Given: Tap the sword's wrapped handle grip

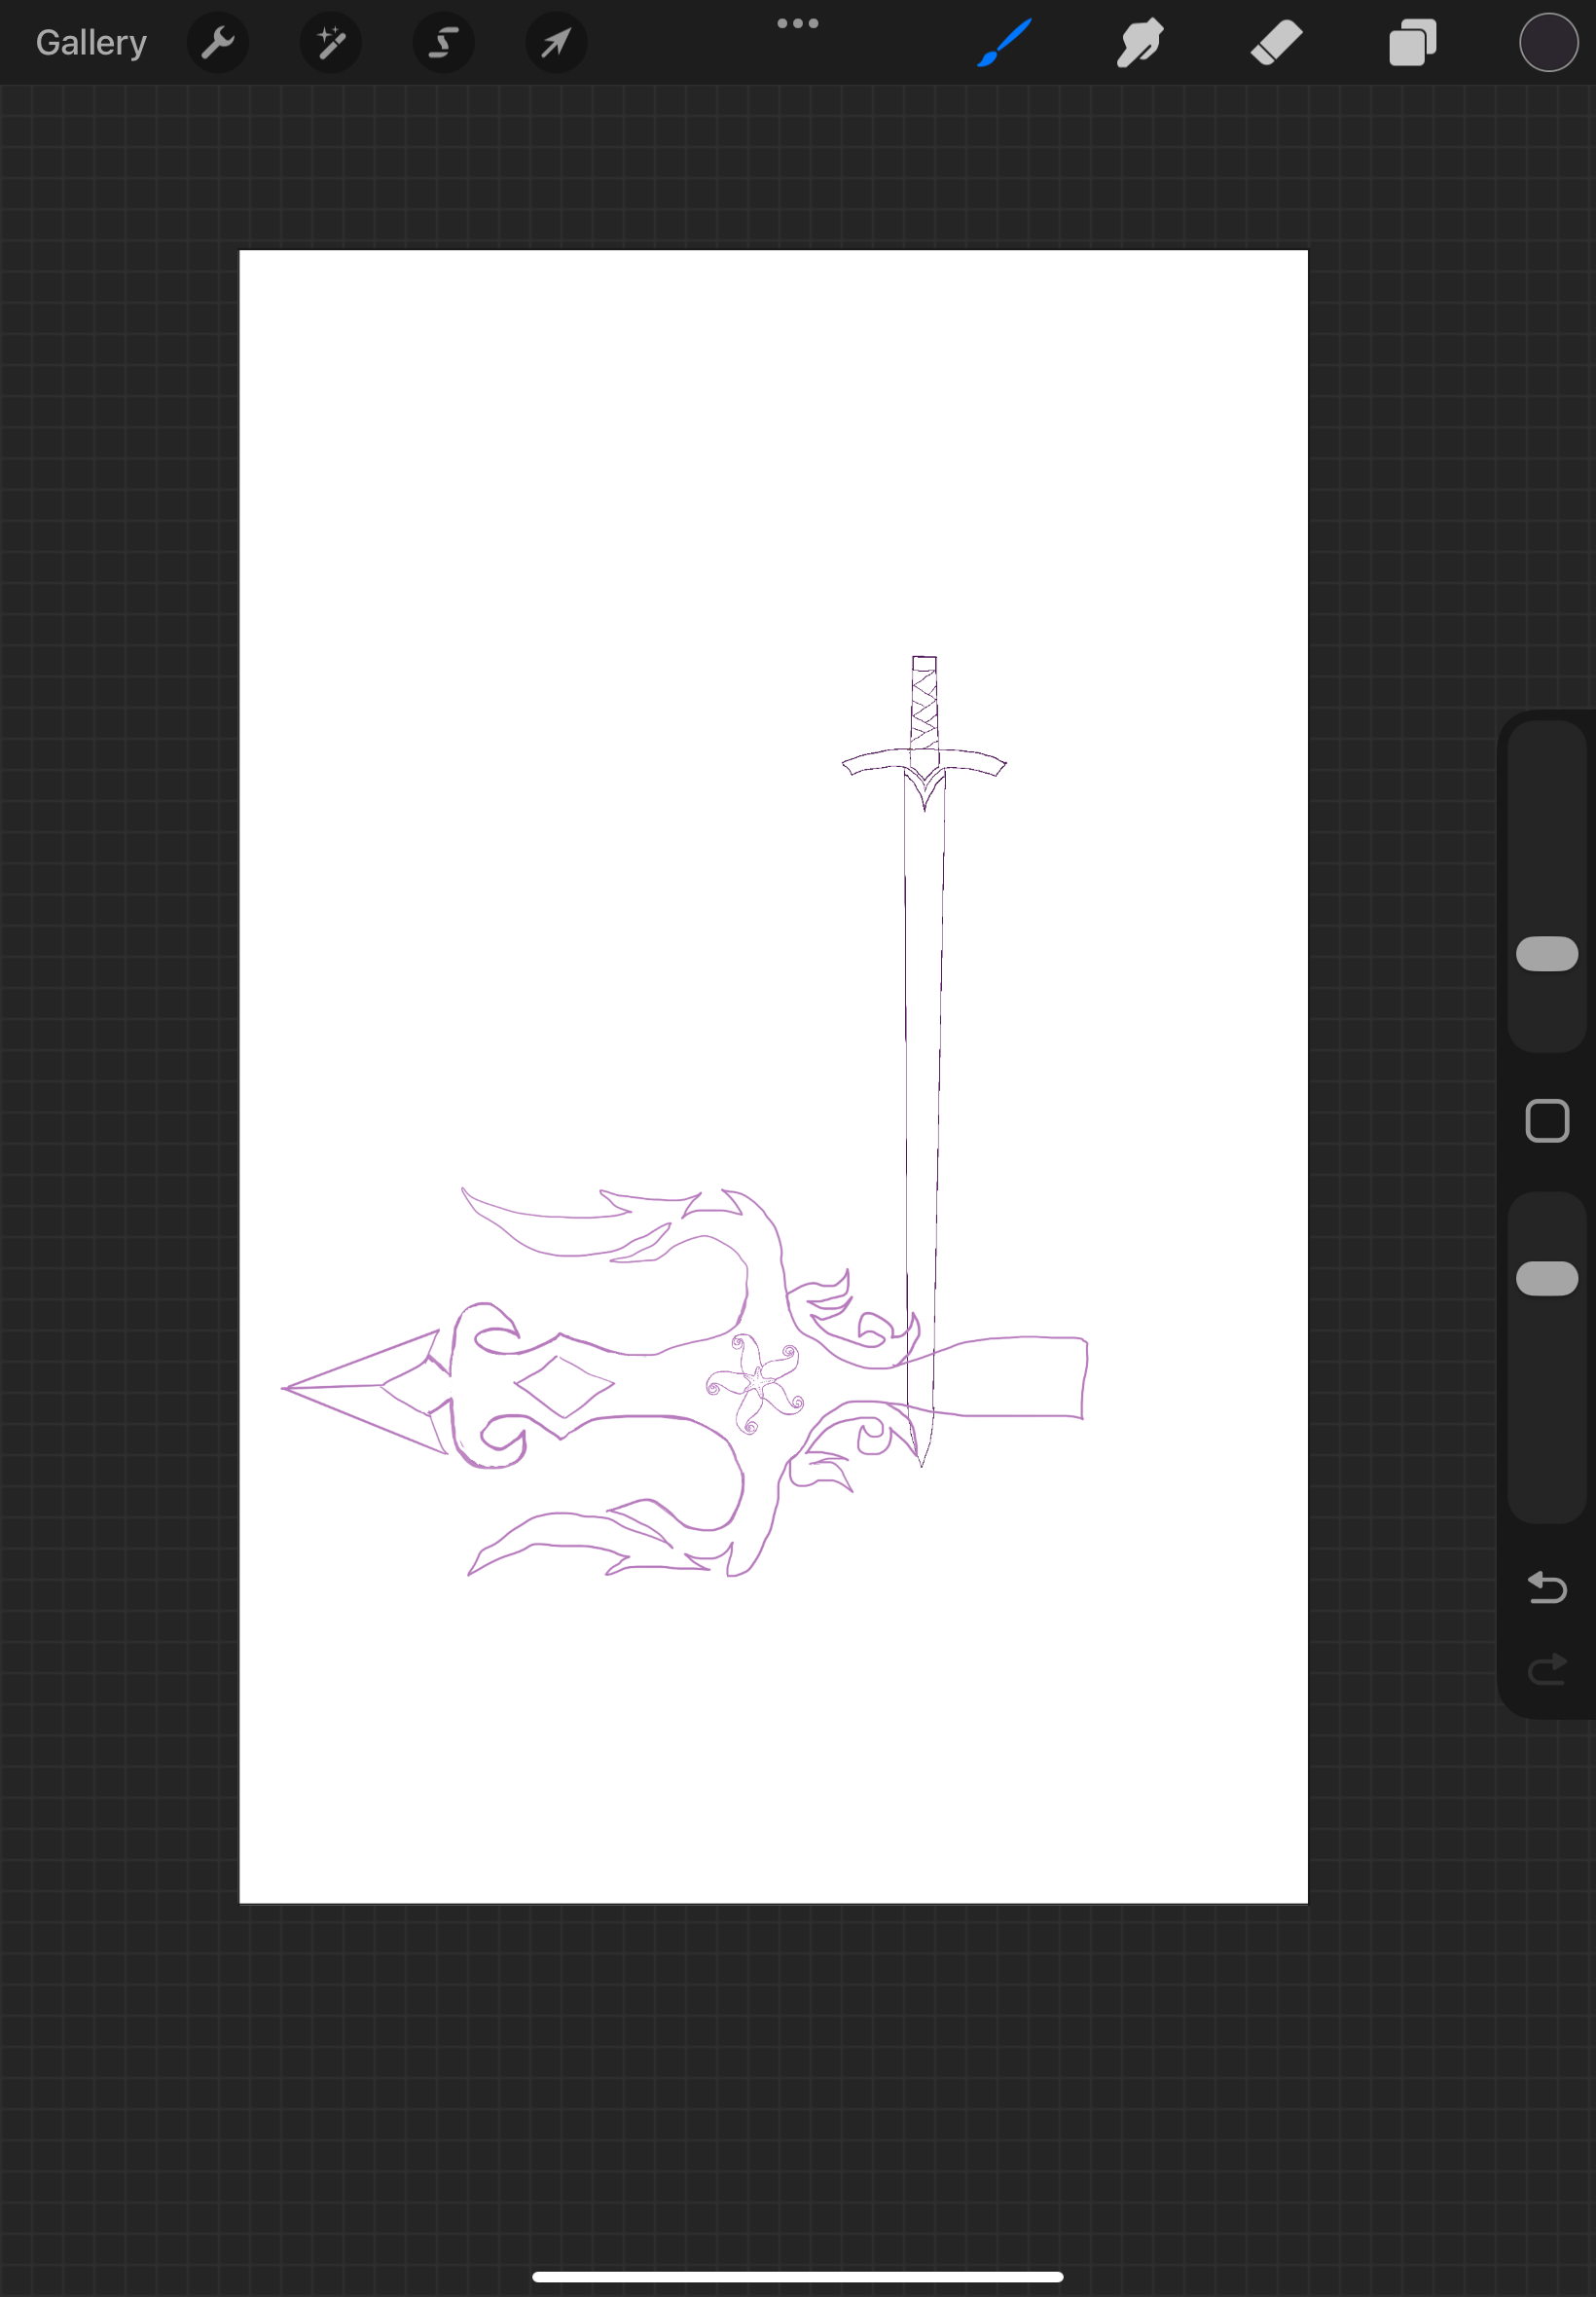Looking at the screenshot, I should [x=924, y=705].
